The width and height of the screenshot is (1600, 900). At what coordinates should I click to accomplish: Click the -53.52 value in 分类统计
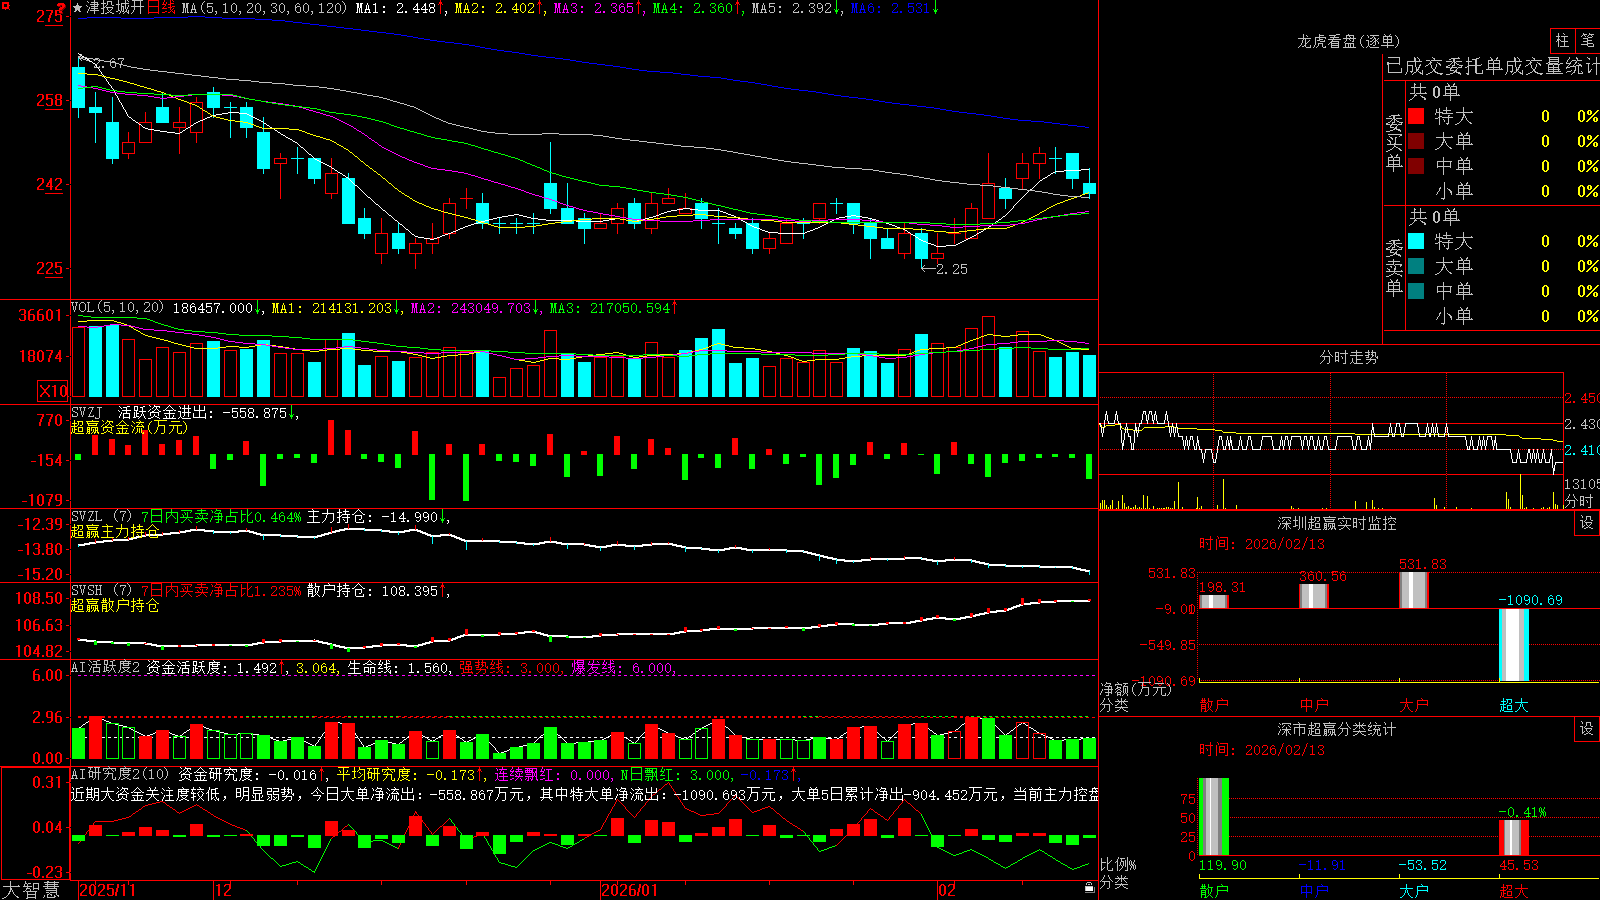click(x=1422, y=865)
